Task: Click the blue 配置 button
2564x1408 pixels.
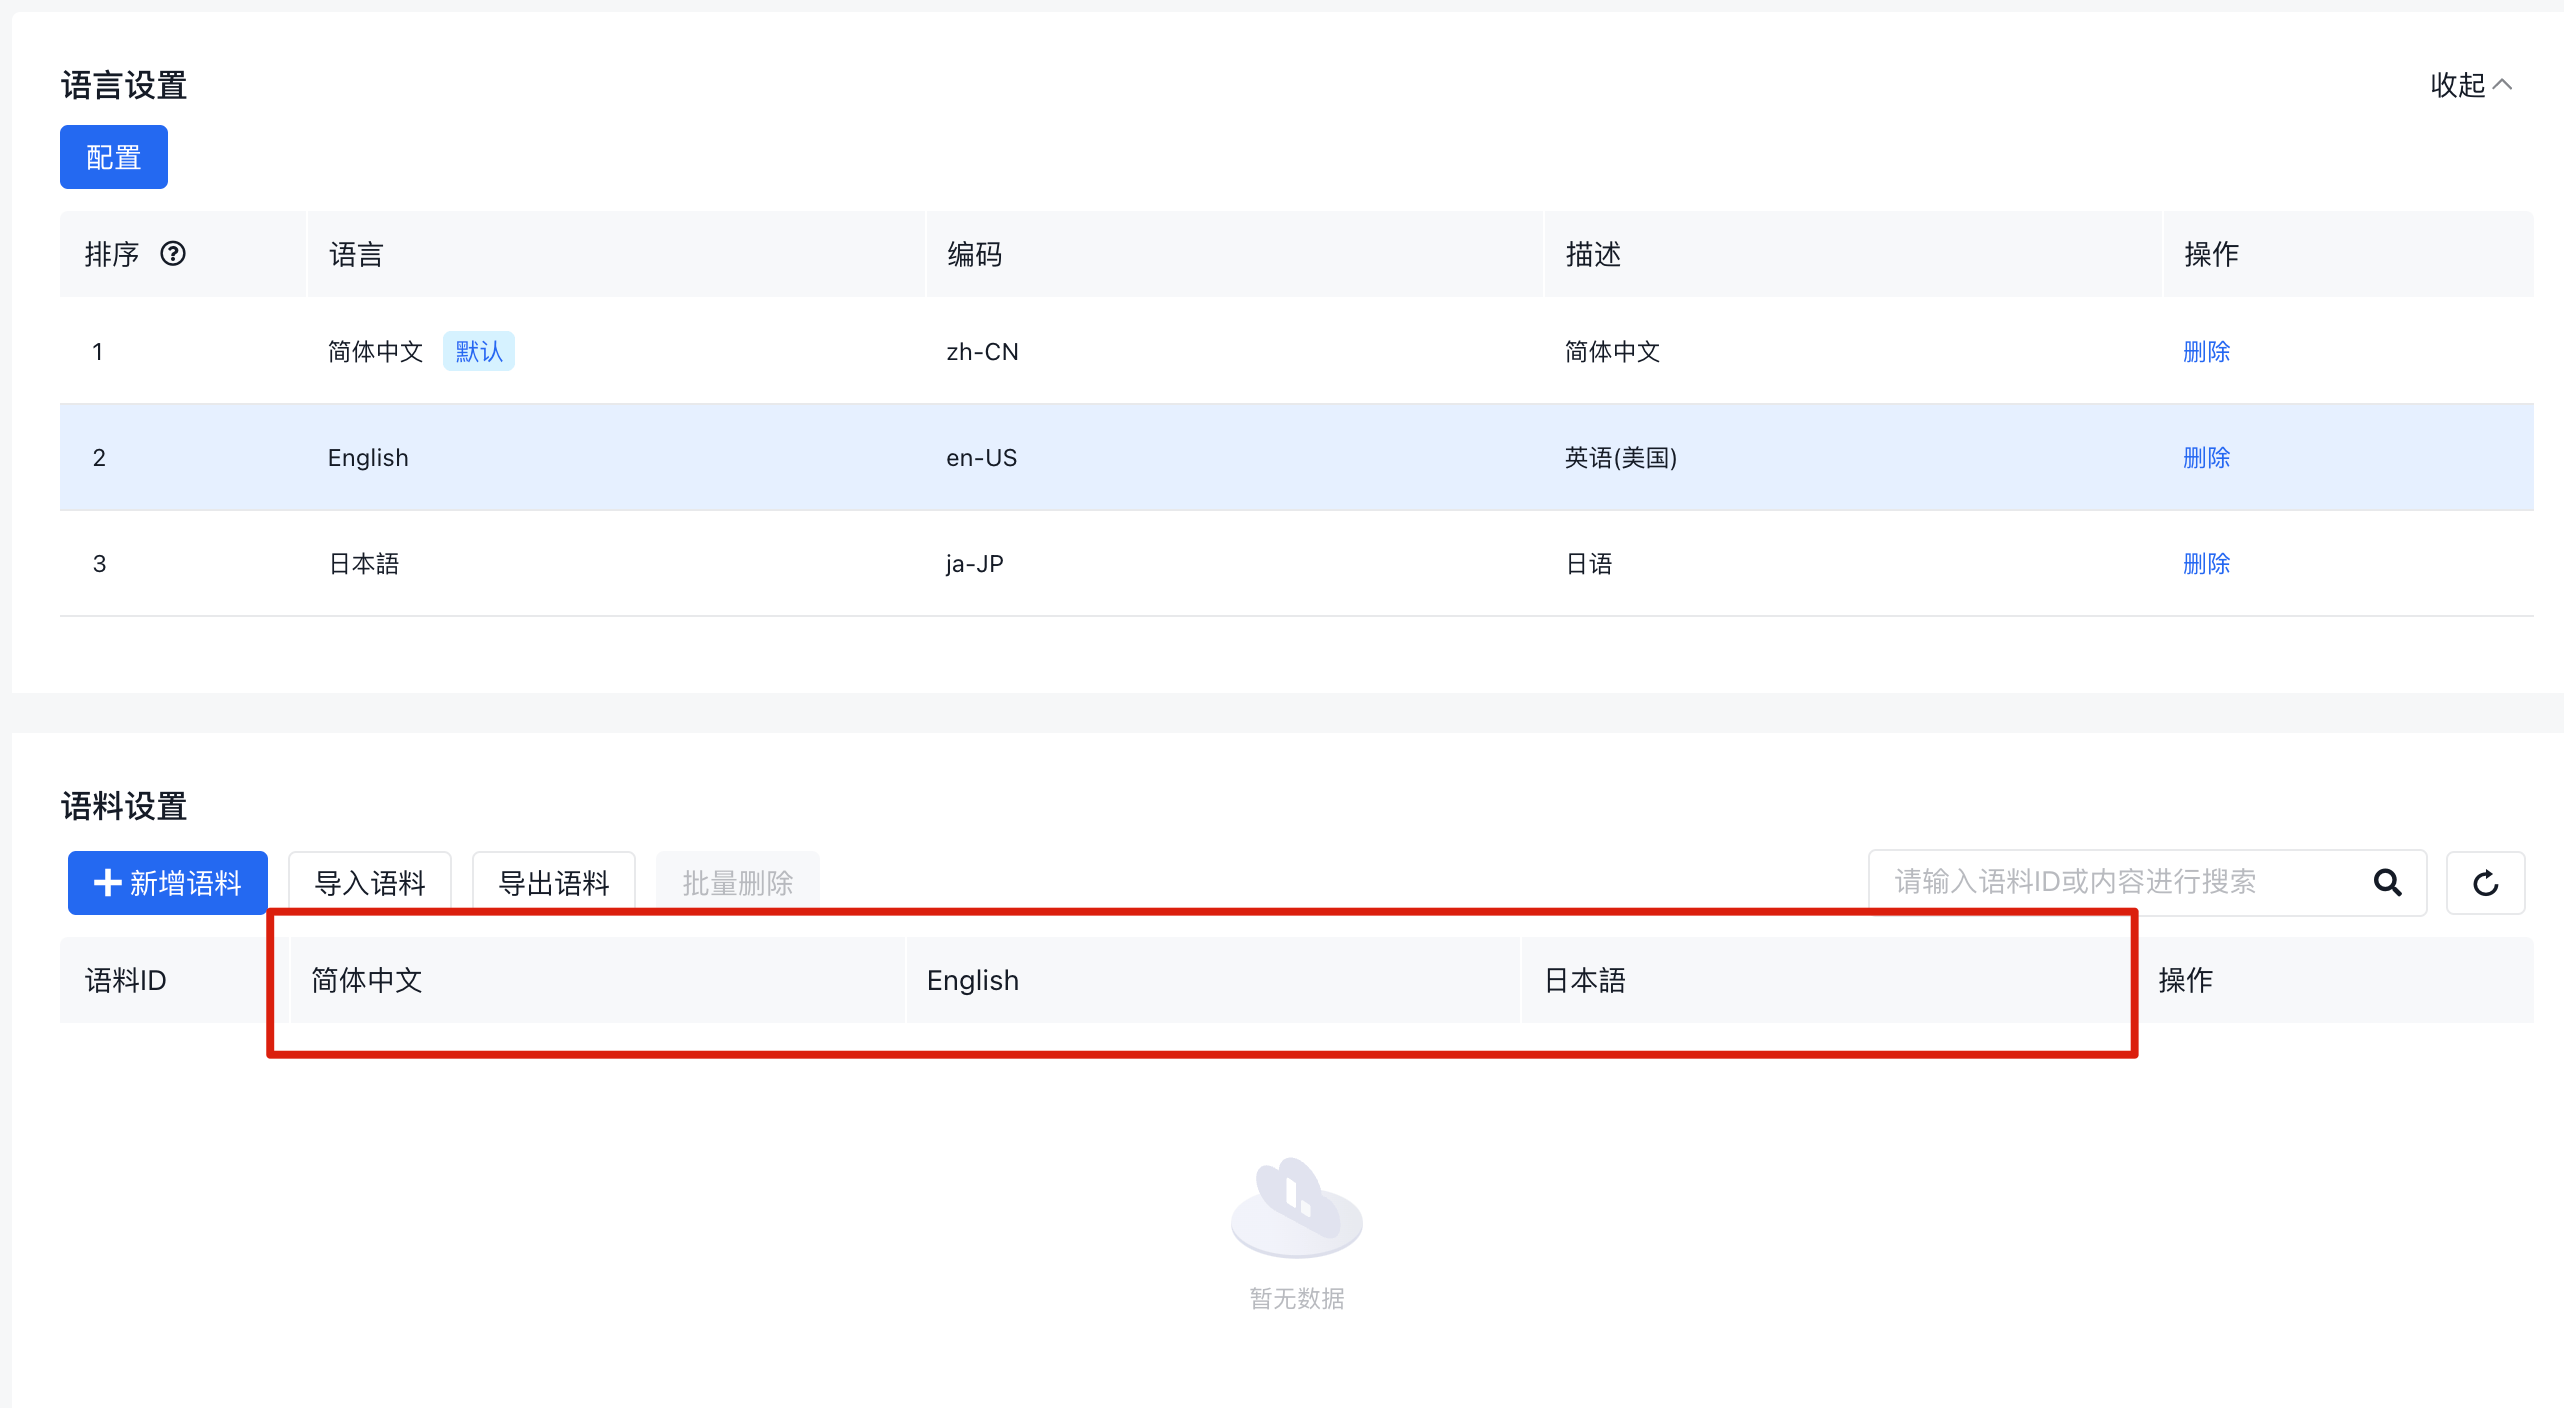Action: click(x=114, y=157)
